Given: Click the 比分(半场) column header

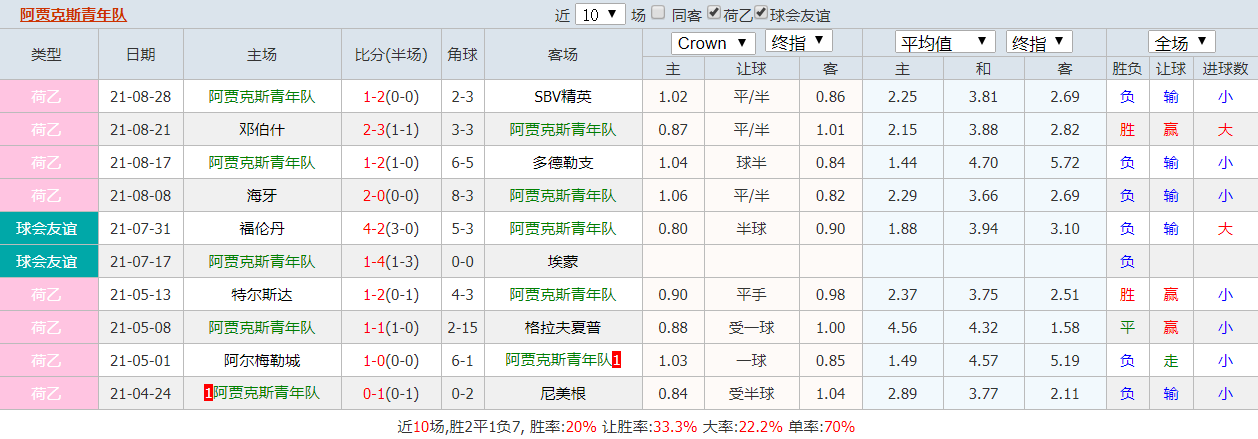Looking at the screenshot, I should point(391,55).
